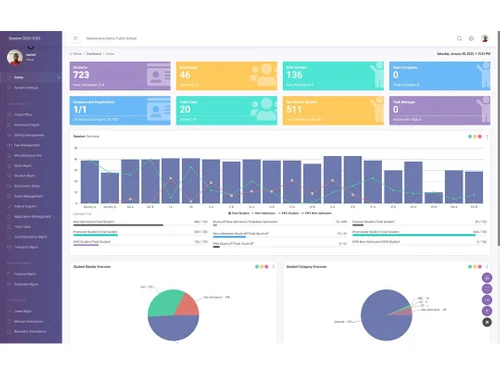Screen dimensions: 500x375
Task: Click the Time Table sidebar icon
Action: [9, 227]
